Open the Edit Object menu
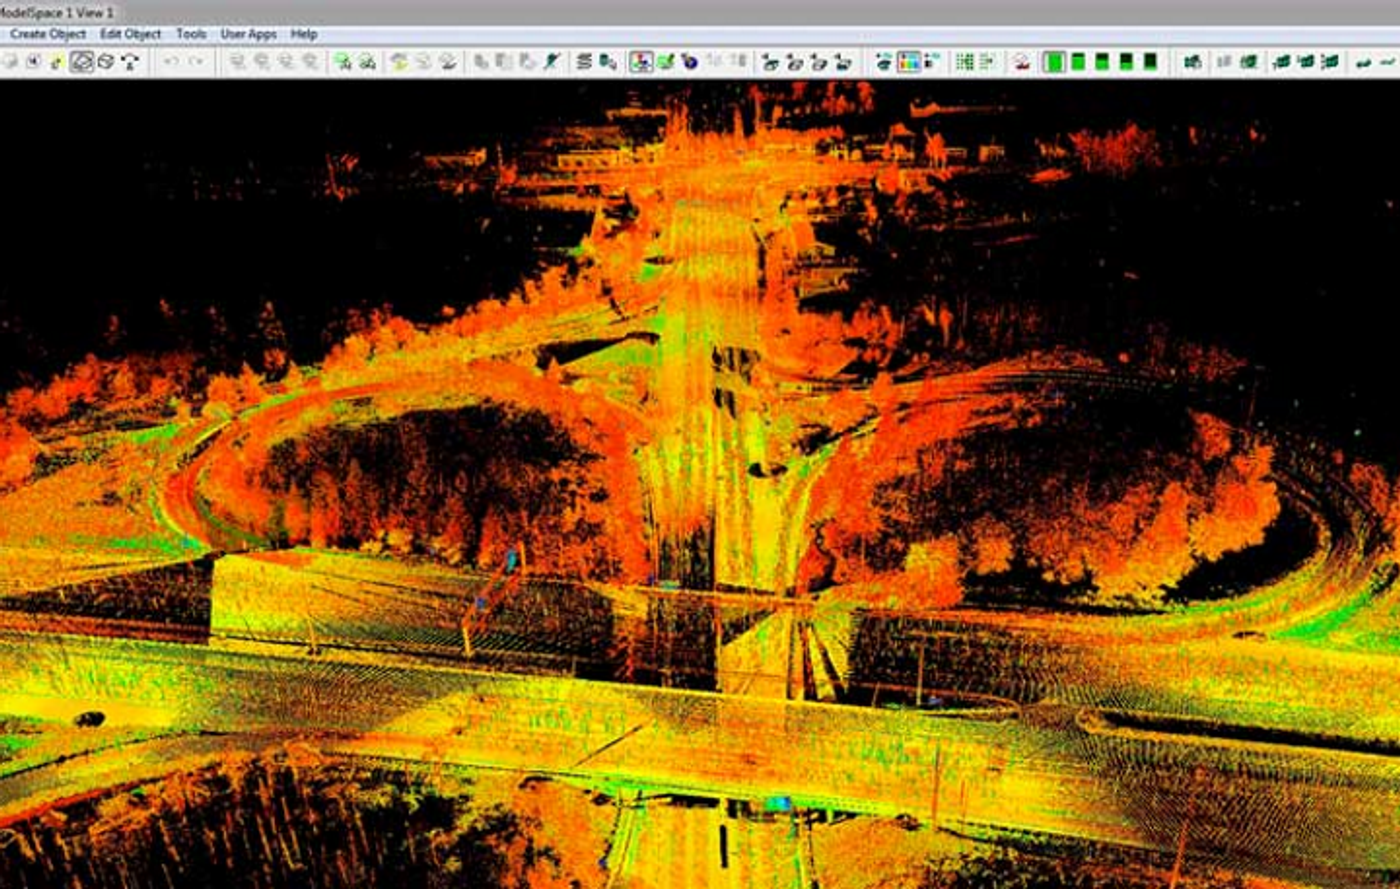Viewport: 1400px width, 889px height. coord(130,33)
